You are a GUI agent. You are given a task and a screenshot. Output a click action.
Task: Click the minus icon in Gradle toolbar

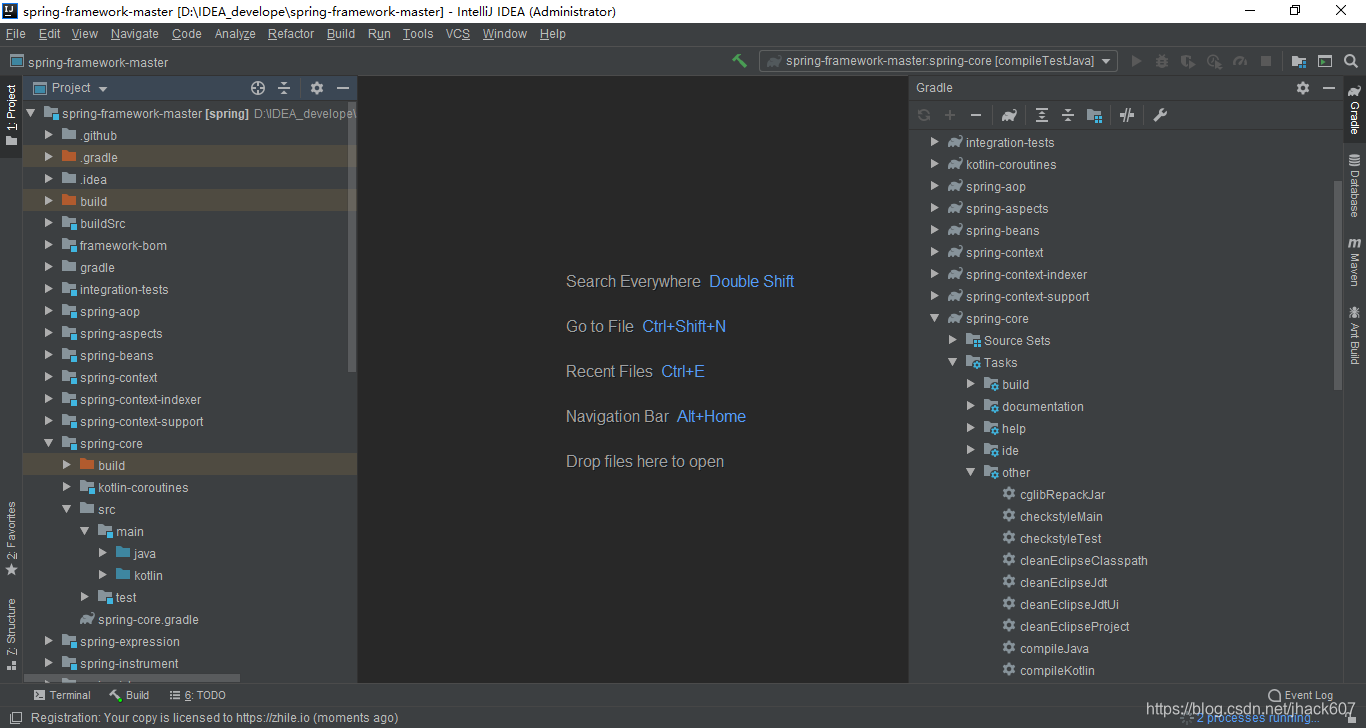tap(976, 115)
